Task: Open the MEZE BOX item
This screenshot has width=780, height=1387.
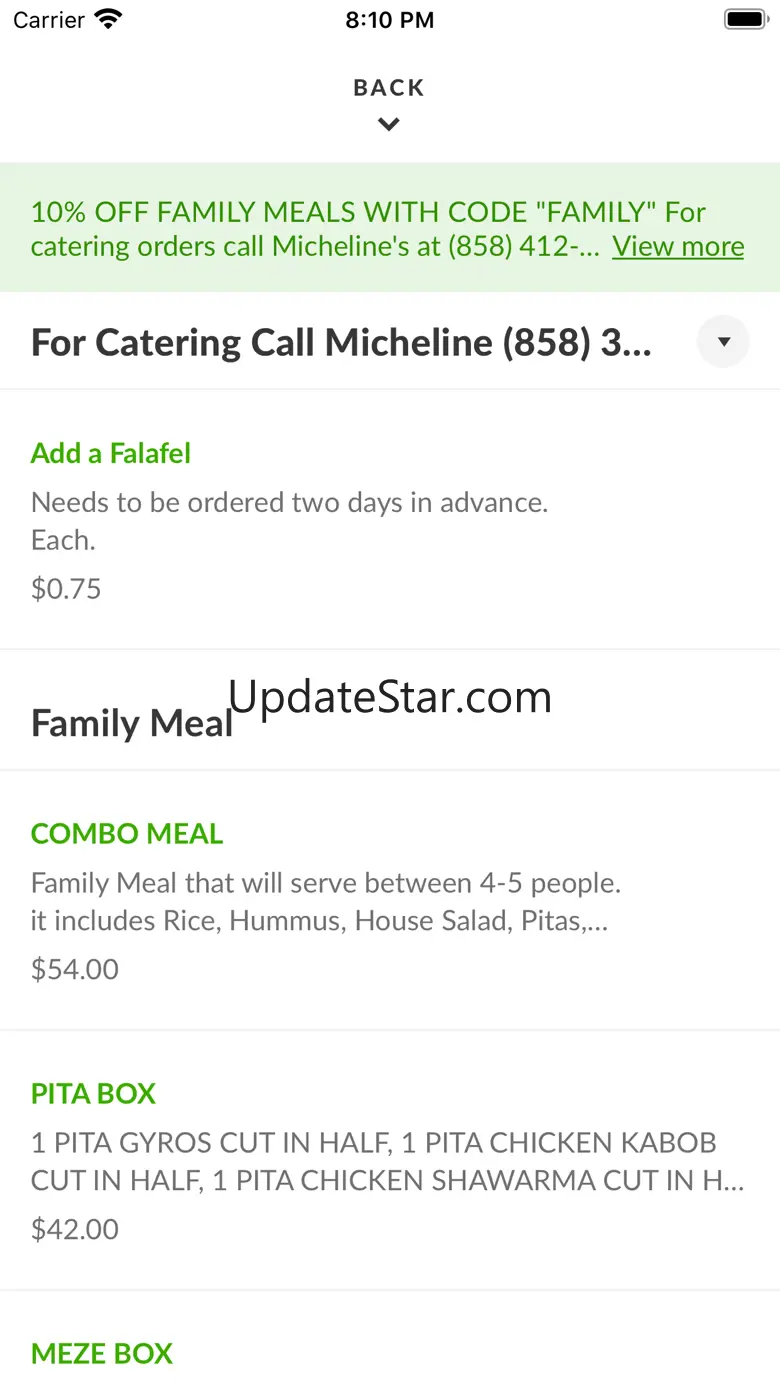Action: [102, 1353]
